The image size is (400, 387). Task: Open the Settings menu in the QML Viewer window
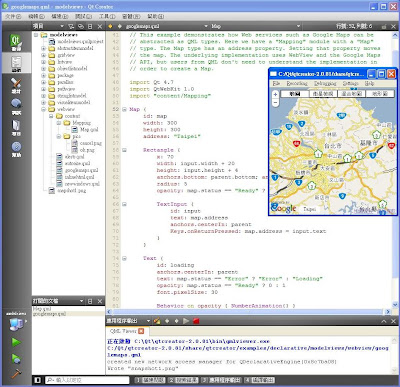350,83
